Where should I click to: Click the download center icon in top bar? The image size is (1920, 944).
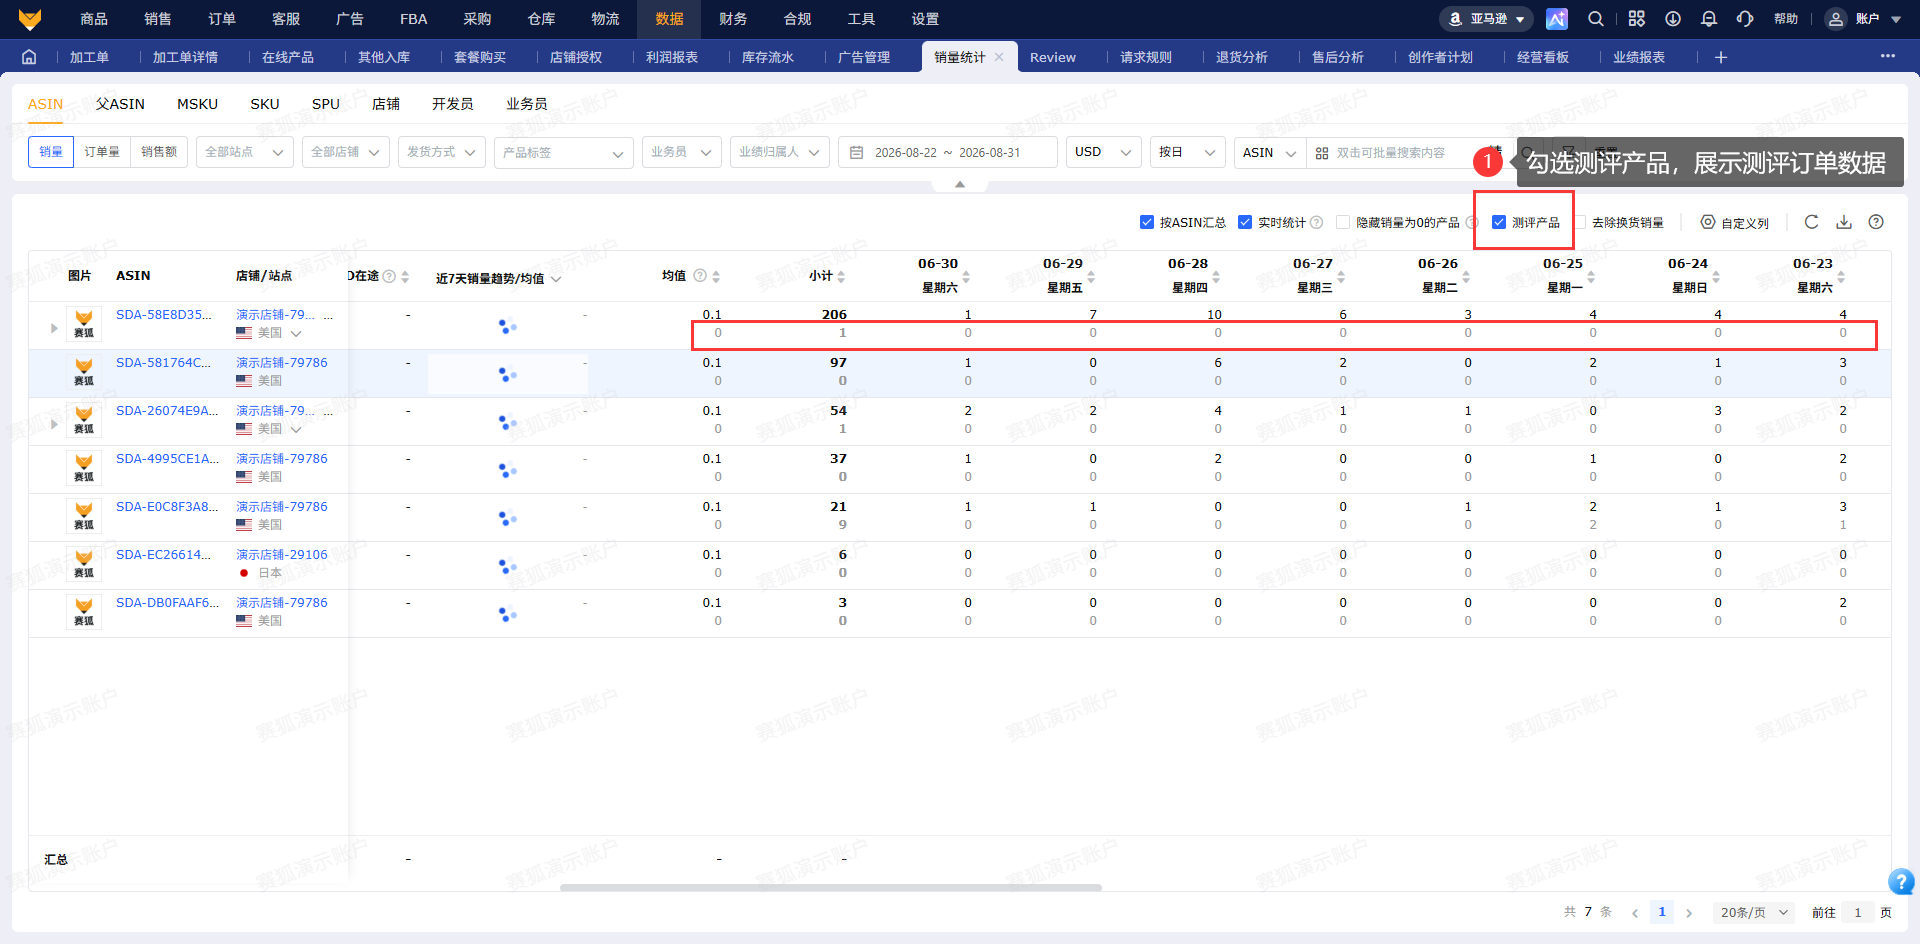(x=1673, y=19)
